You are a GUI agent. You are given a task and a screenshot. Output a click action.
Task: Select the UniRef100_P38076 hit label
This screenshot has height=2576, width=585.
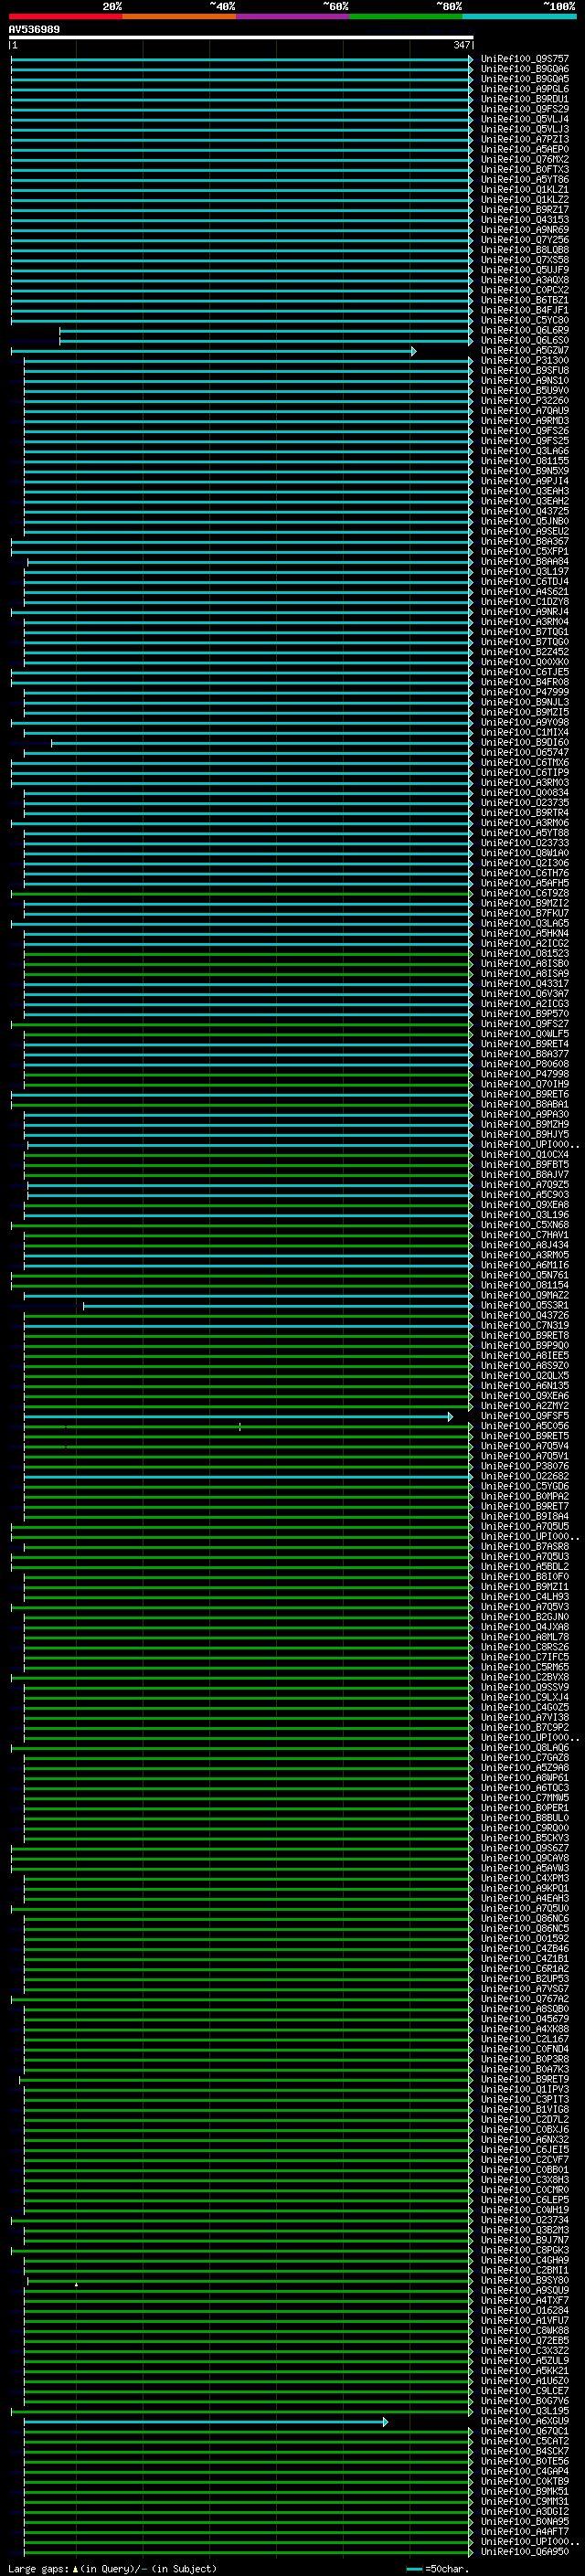click(524, 1467)
